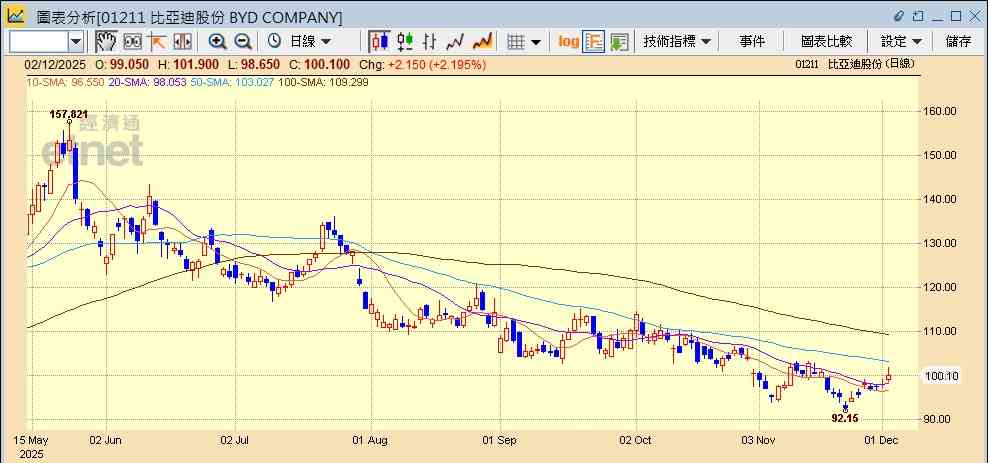Select the hand pan tool
Image resolution: width=990 pixels, height=463 pixels.
(x=106, y=41)
